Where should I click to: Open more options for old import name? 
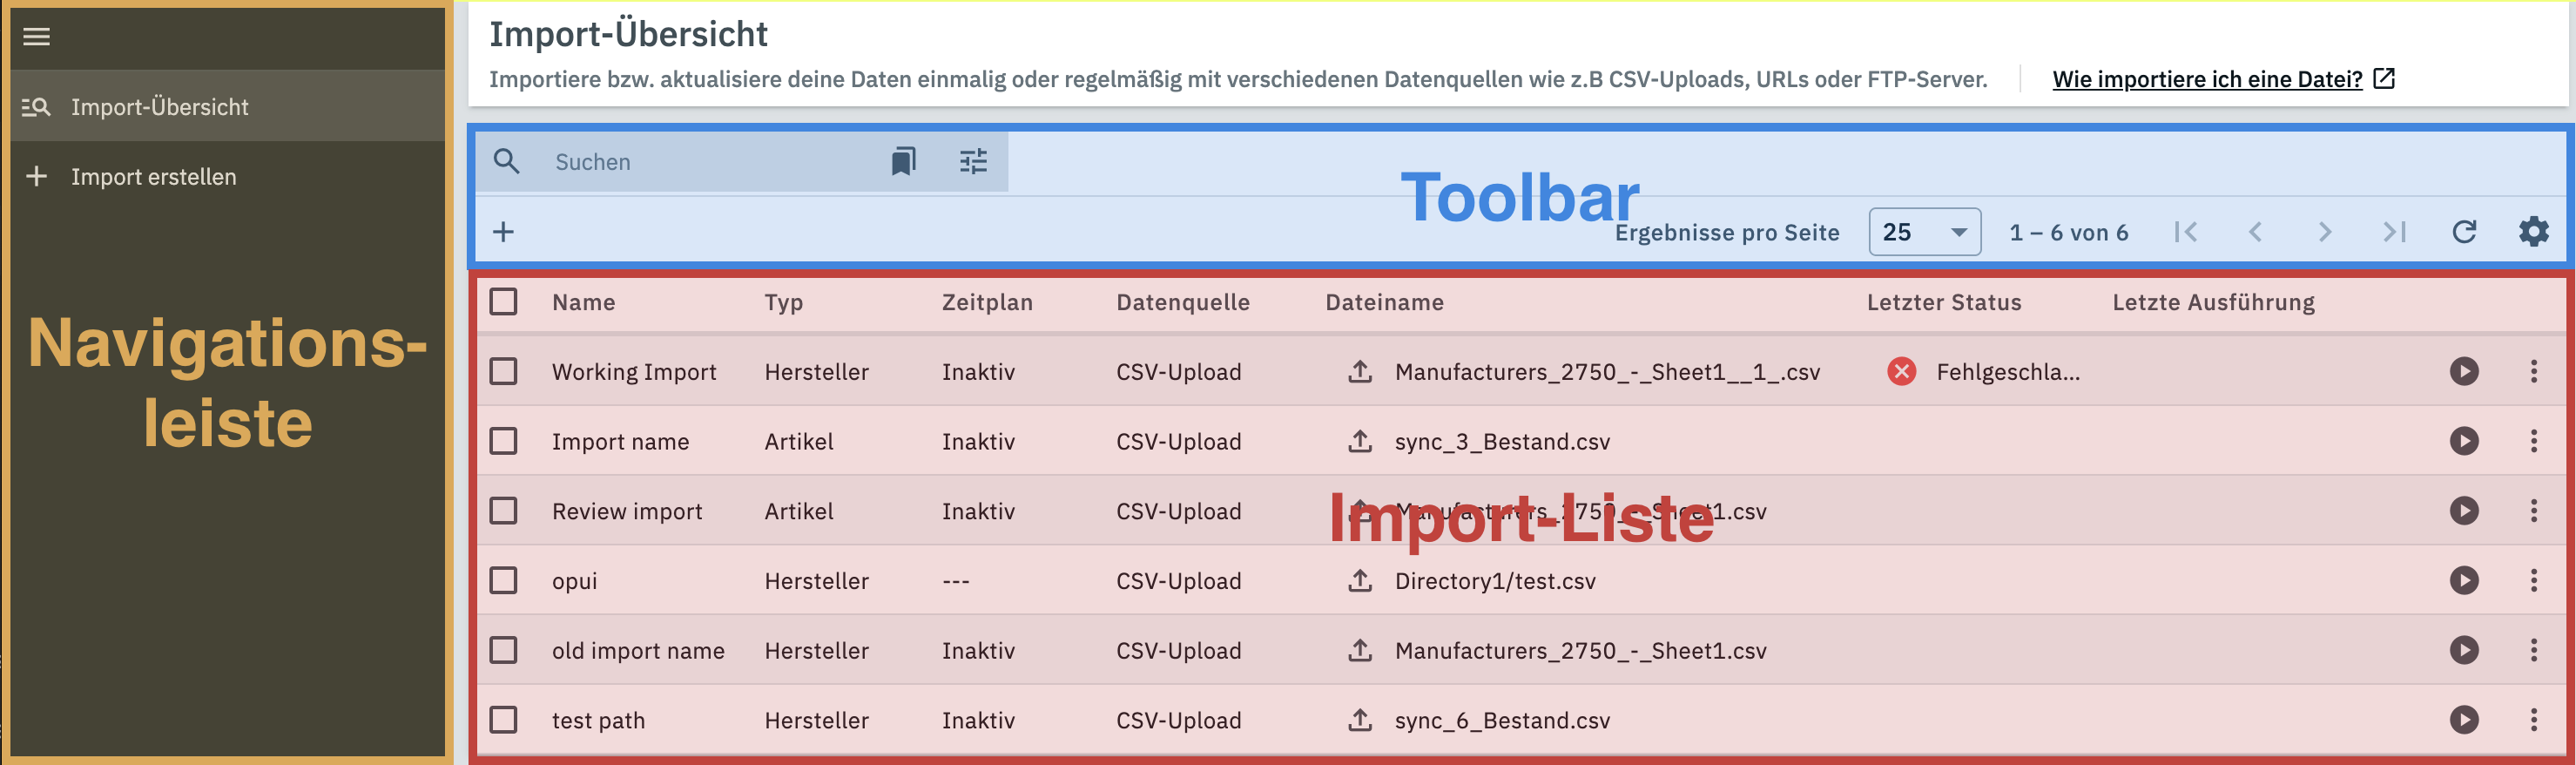pyautogui.click(x=2533, y=650)
